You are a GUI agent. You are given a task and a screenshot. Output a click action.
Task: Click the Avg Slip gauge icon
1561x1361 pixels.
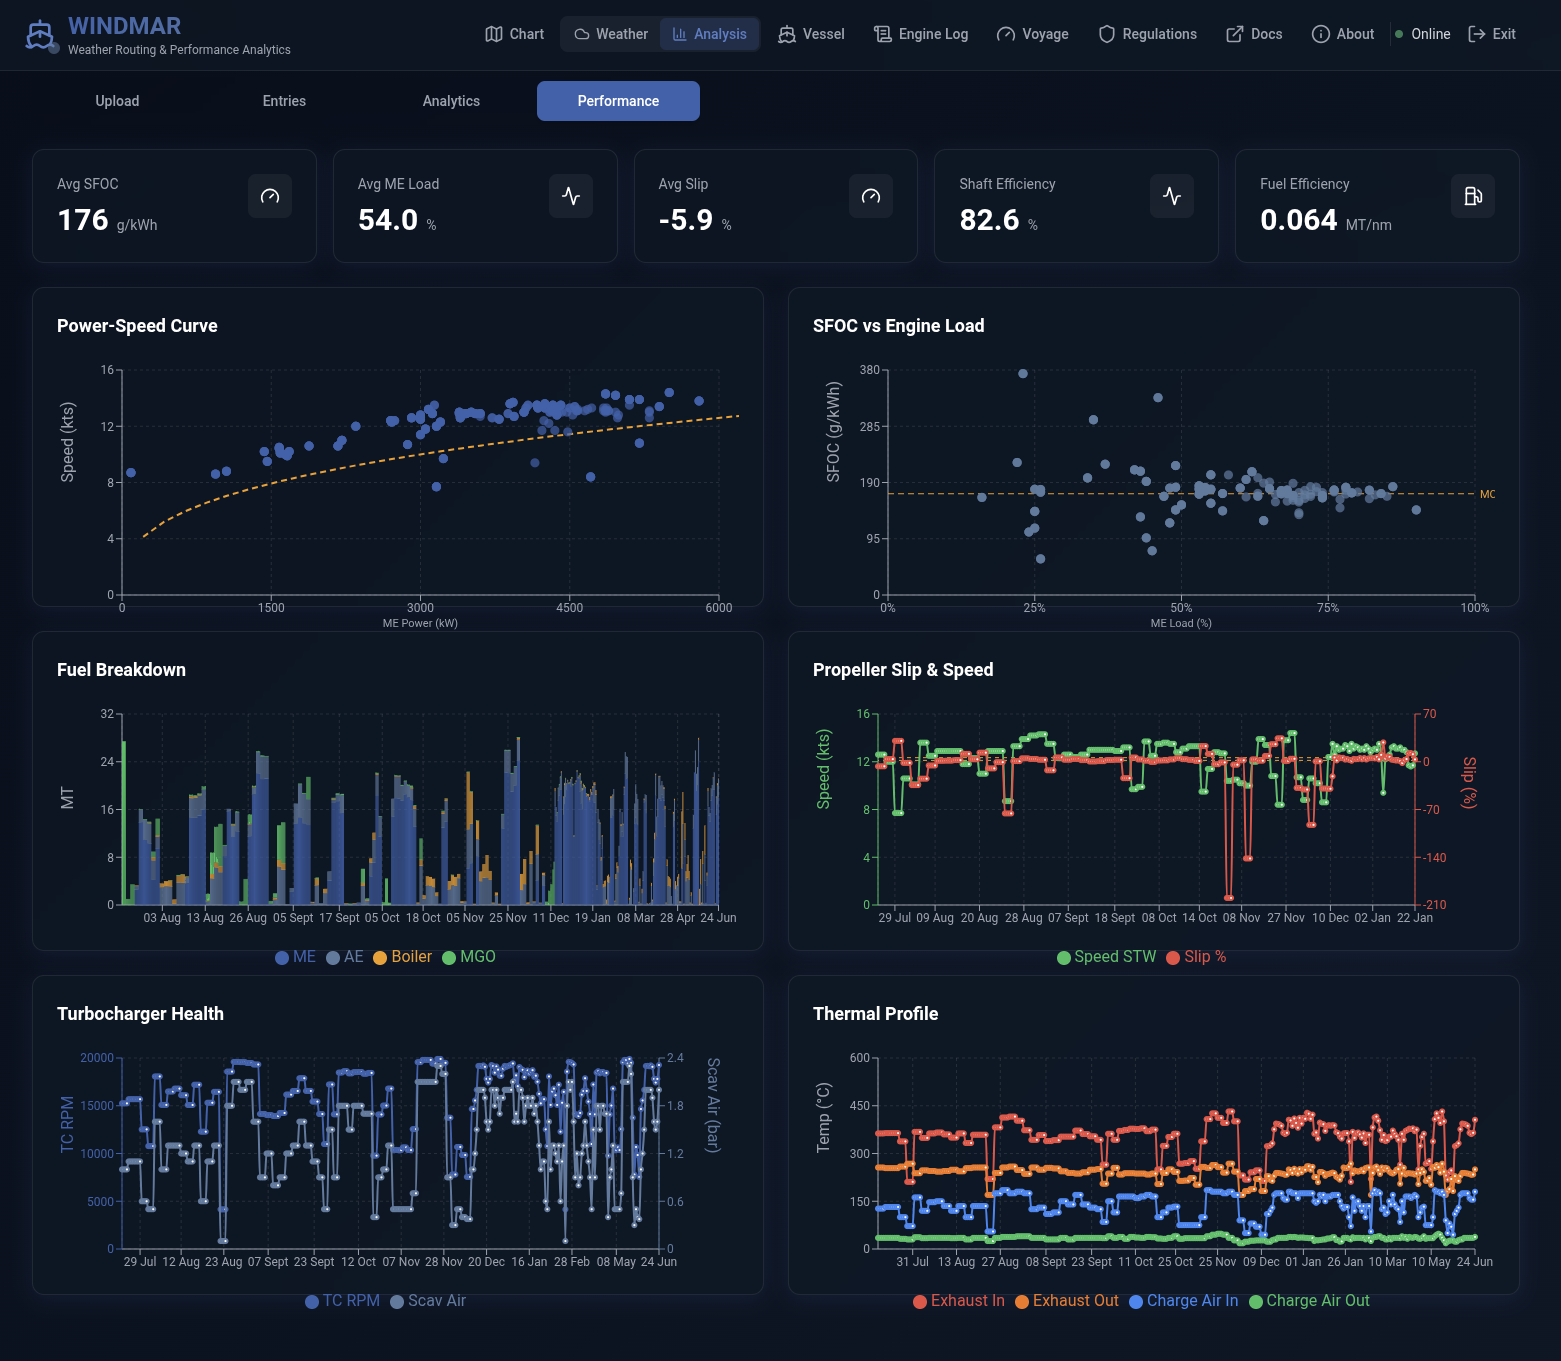[871, 196]
